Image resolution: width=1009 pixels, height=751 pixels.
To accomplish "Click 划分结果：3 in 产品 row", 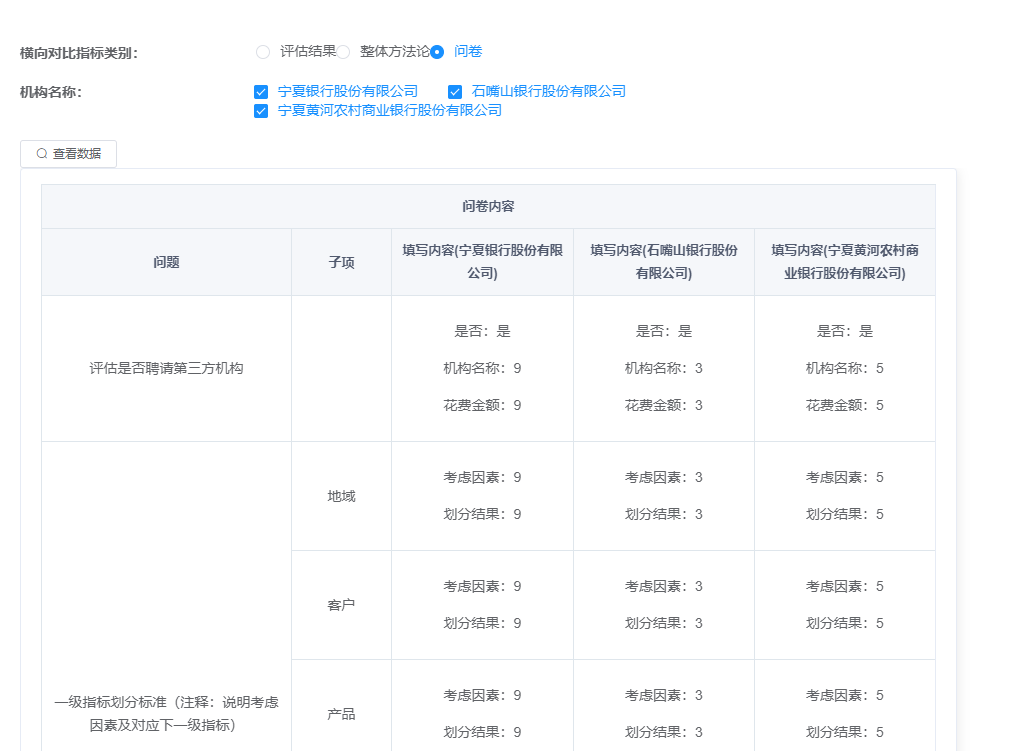I will point(664,732).
